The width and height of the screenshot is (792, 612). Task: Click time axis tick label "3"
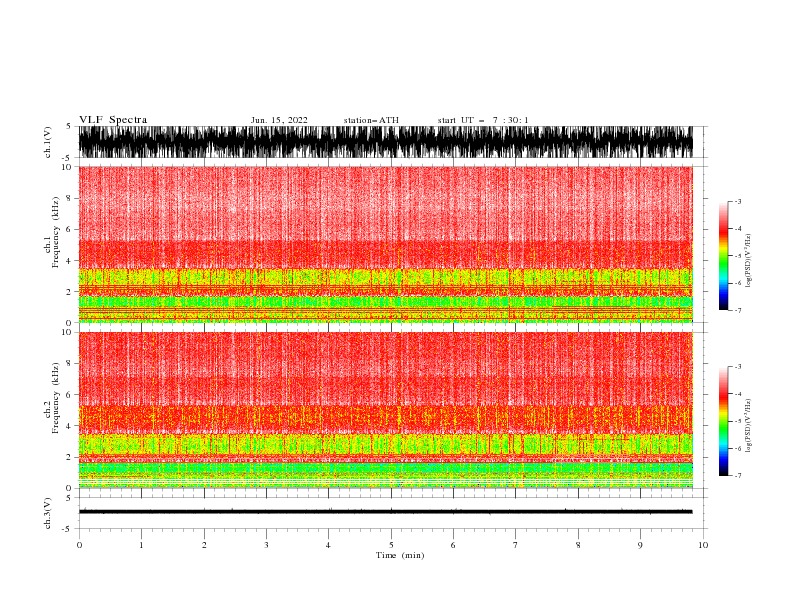[x=266, y=545]
